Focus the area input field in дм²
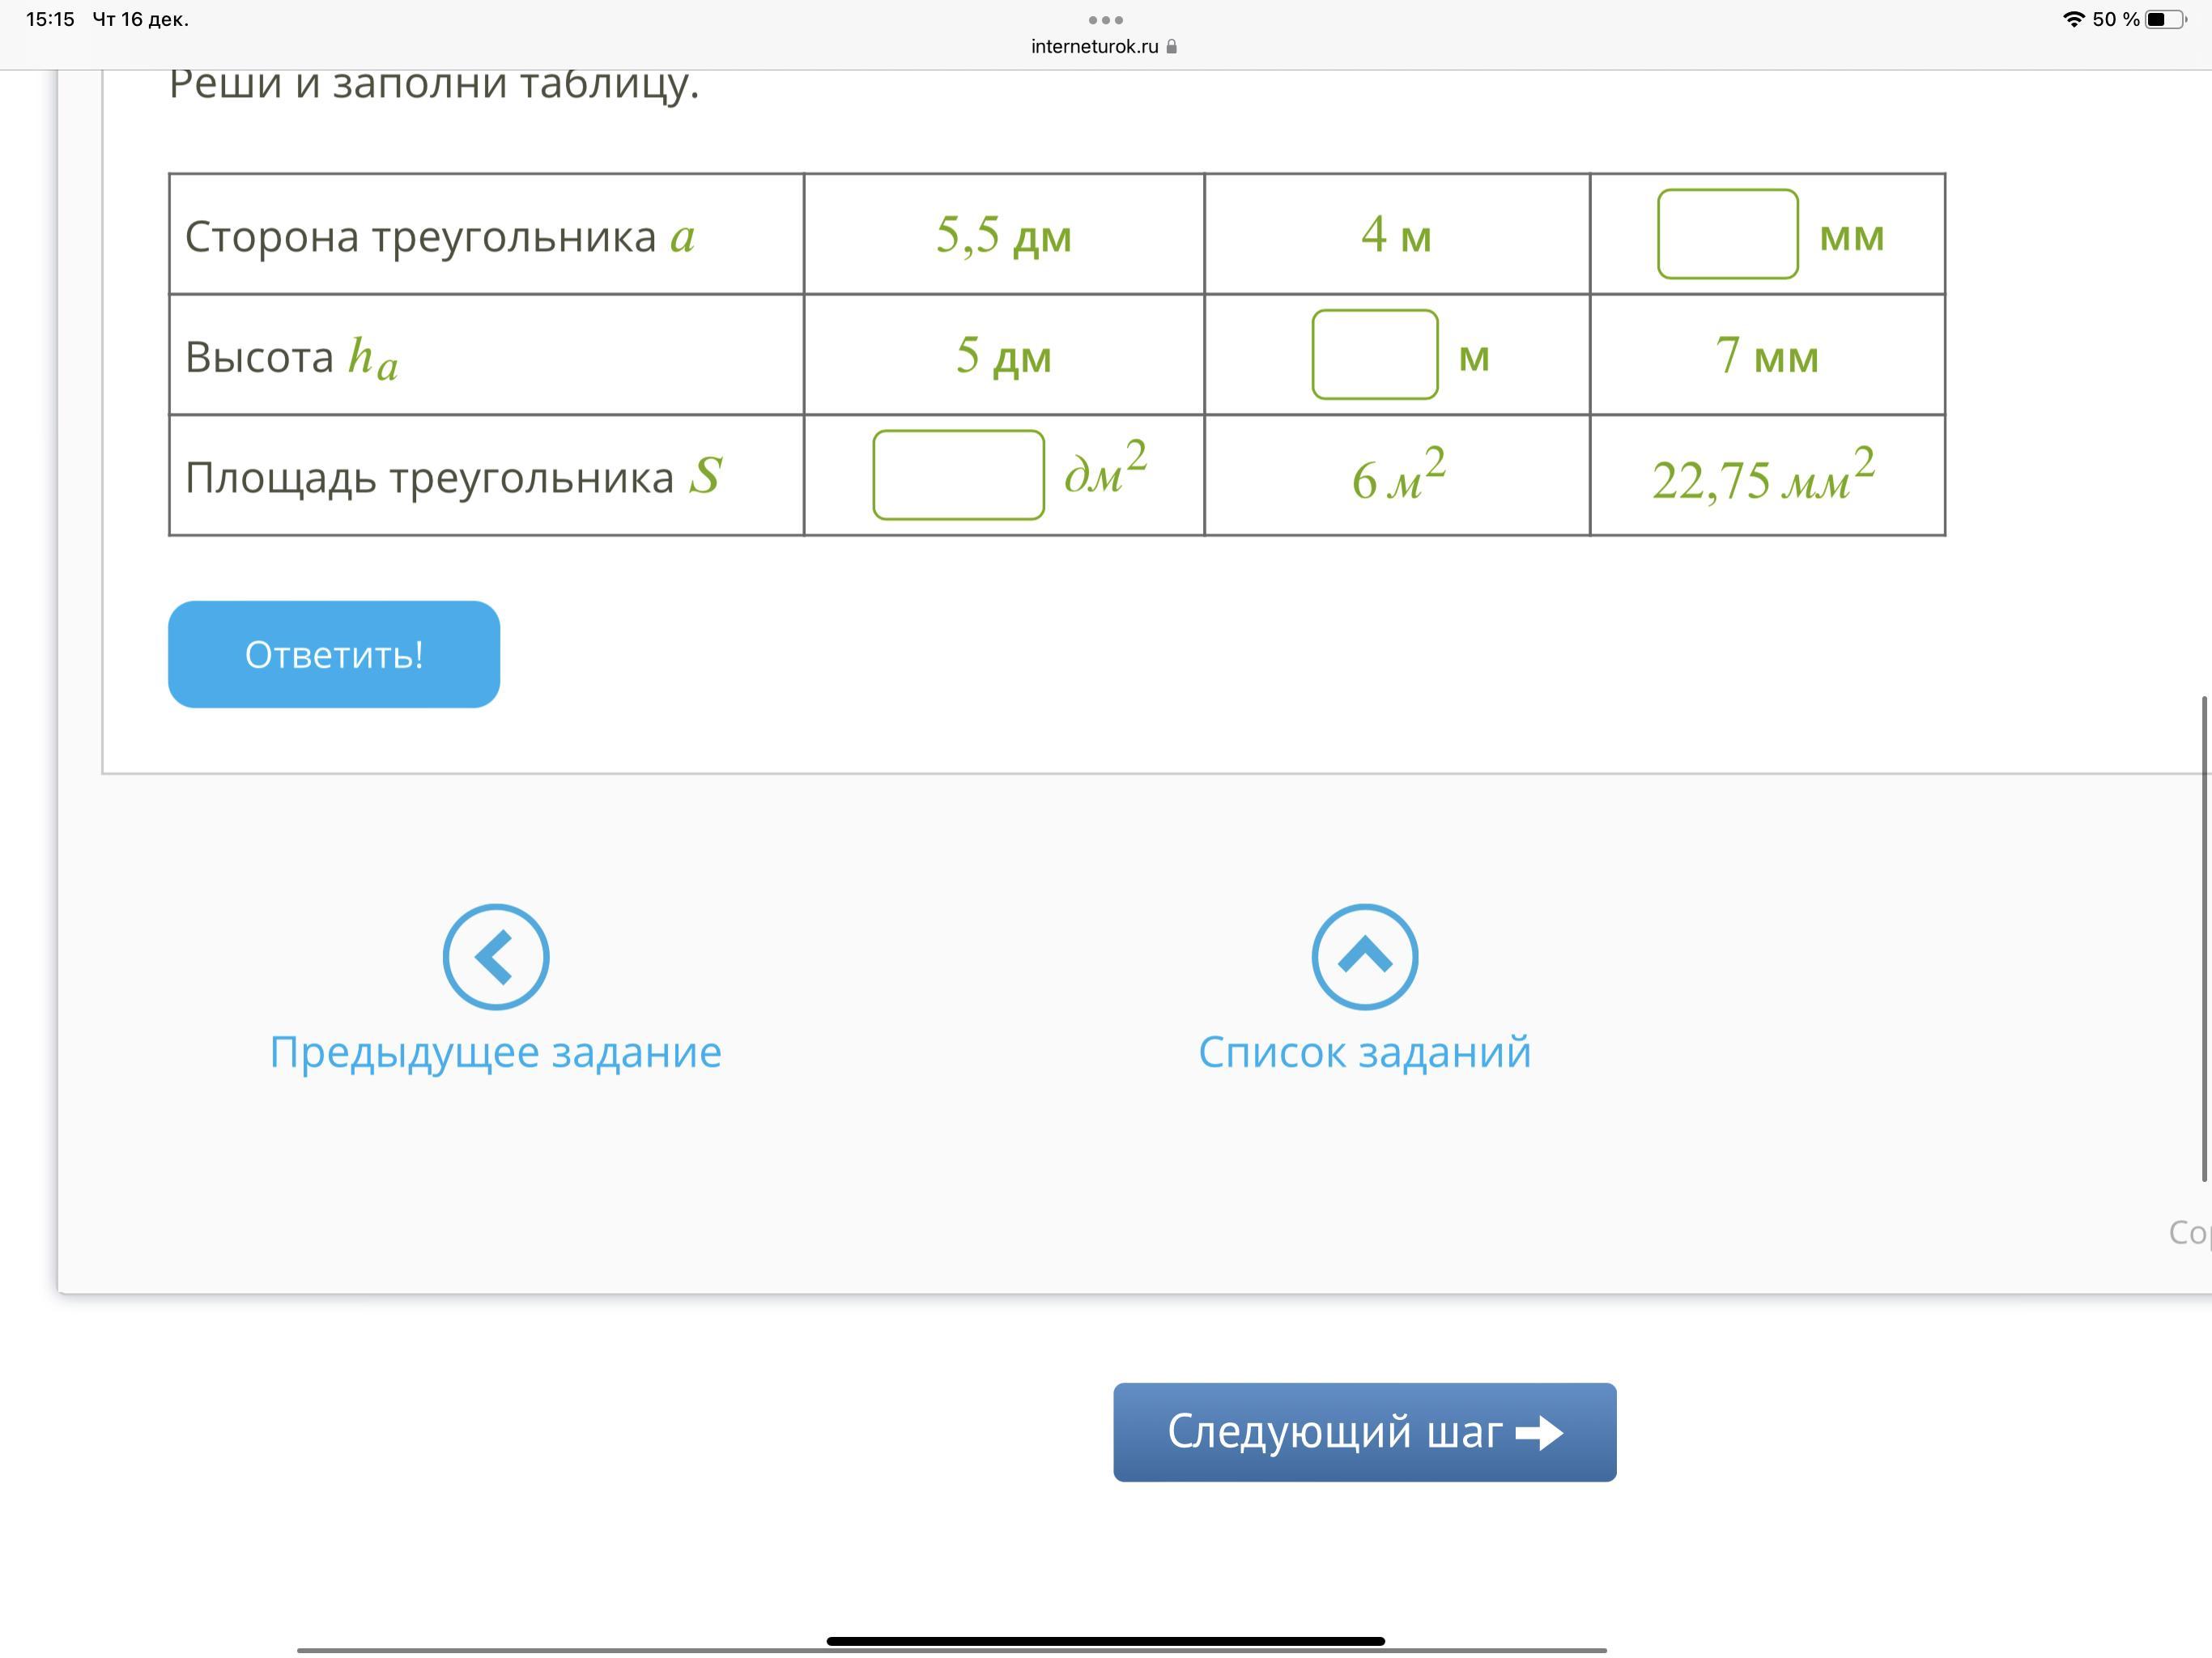 tap(958, 475)
